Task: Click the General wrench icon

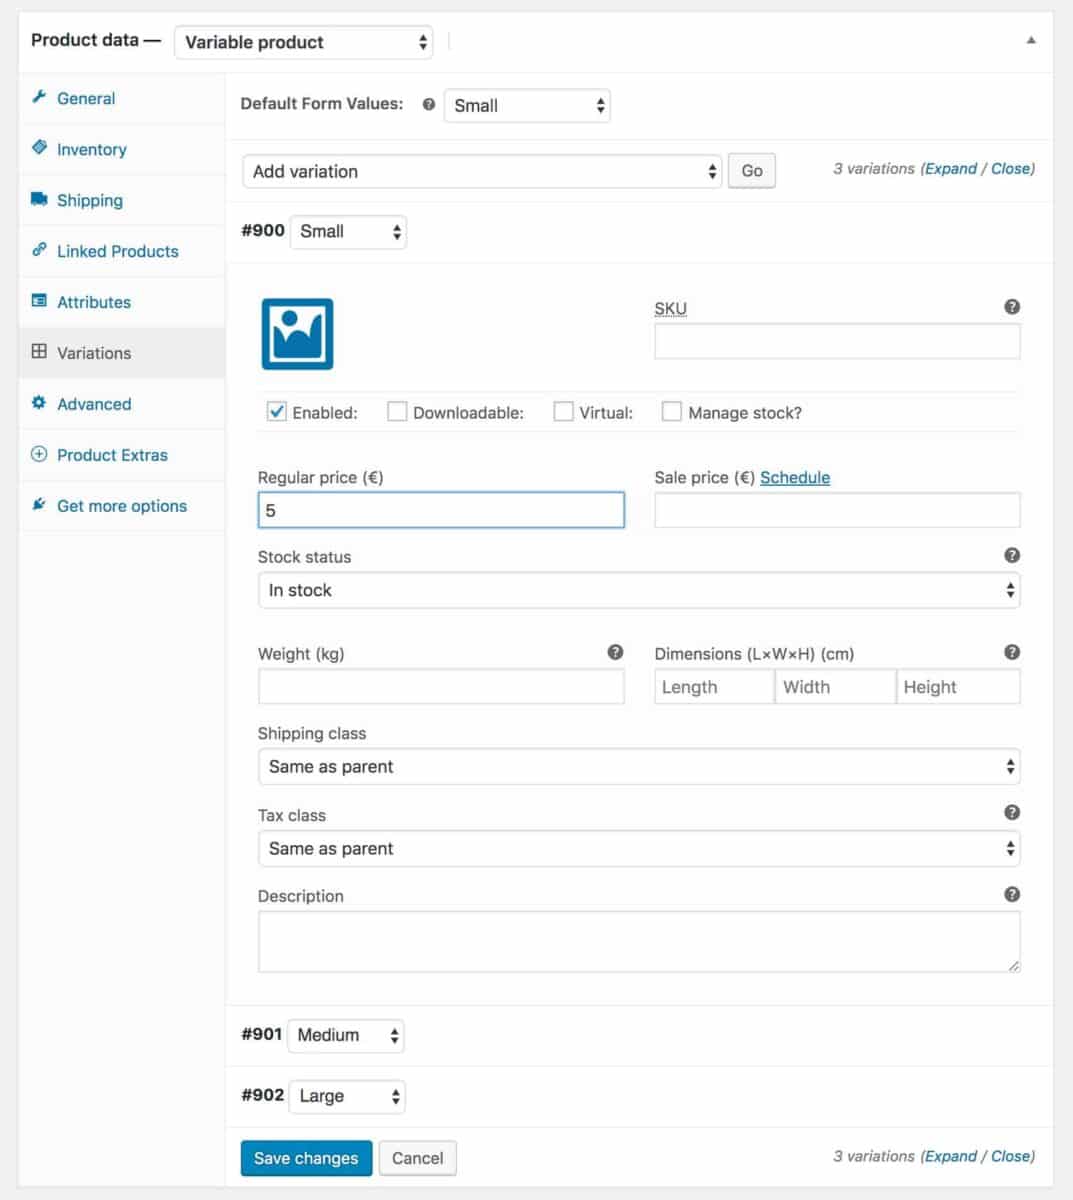Action: pos(39,97)
